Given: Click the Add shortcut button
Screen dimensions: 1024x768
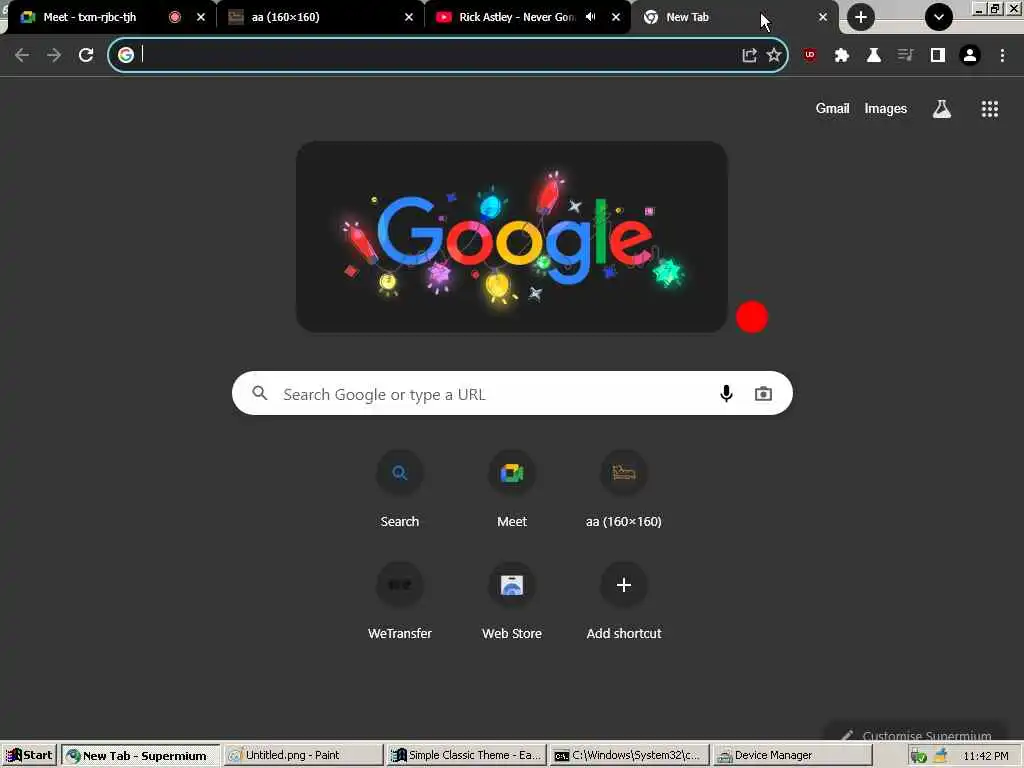Looking at the screenshot, I should (624, 601).
